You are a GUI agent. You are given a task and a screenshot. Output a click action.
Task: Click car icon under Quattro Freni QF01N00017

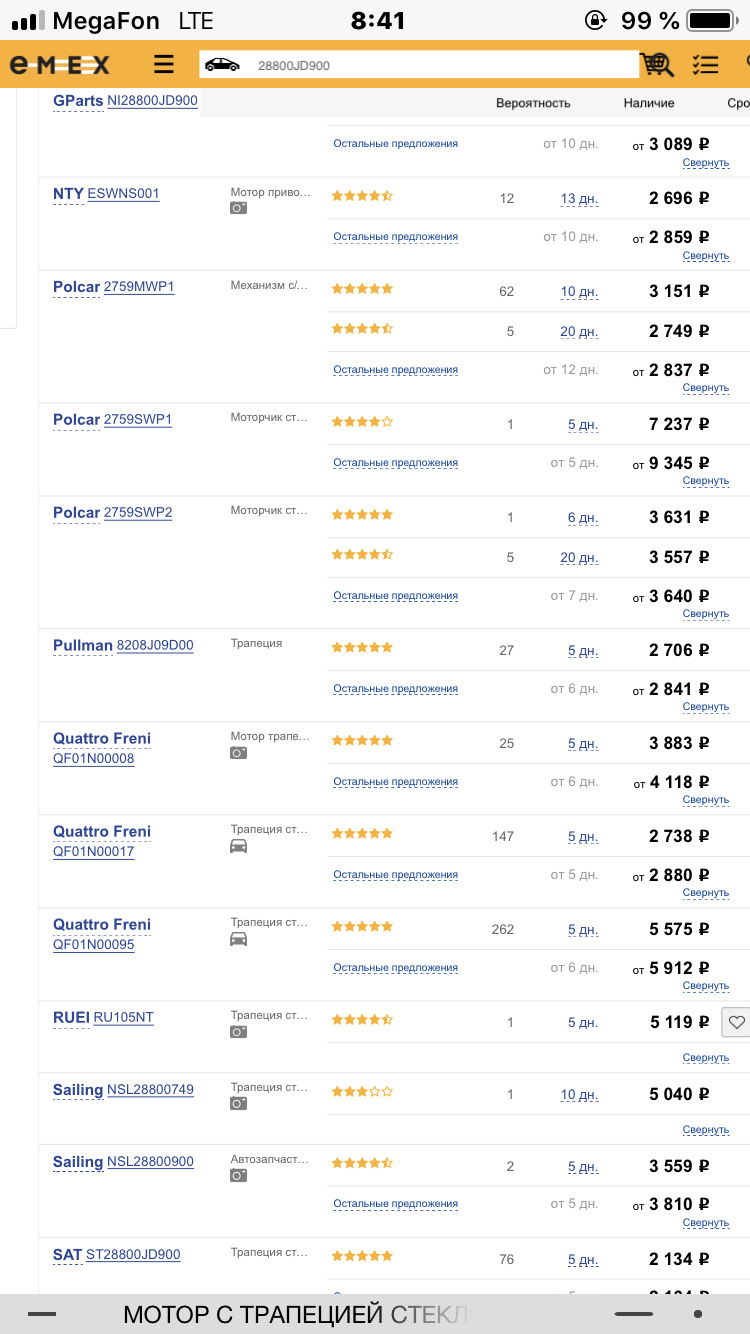(x=238, y=846)
